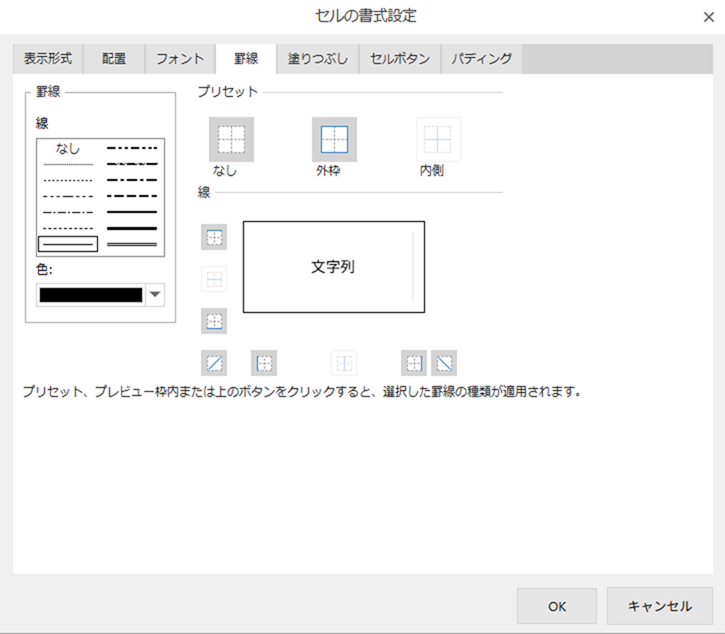This screenshot has height=634, width=725.
Task: Toggle the bottom border button
Action: click(x=215, y=321)
